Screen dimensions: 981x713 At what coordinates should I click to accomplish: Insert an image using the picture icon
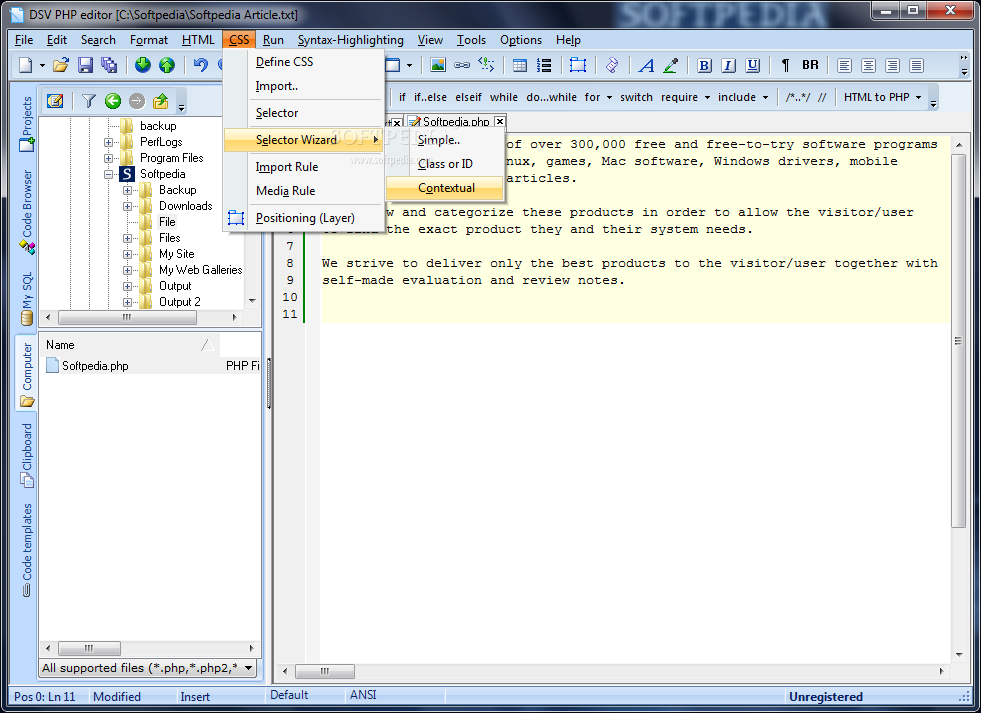coord(438,65)
